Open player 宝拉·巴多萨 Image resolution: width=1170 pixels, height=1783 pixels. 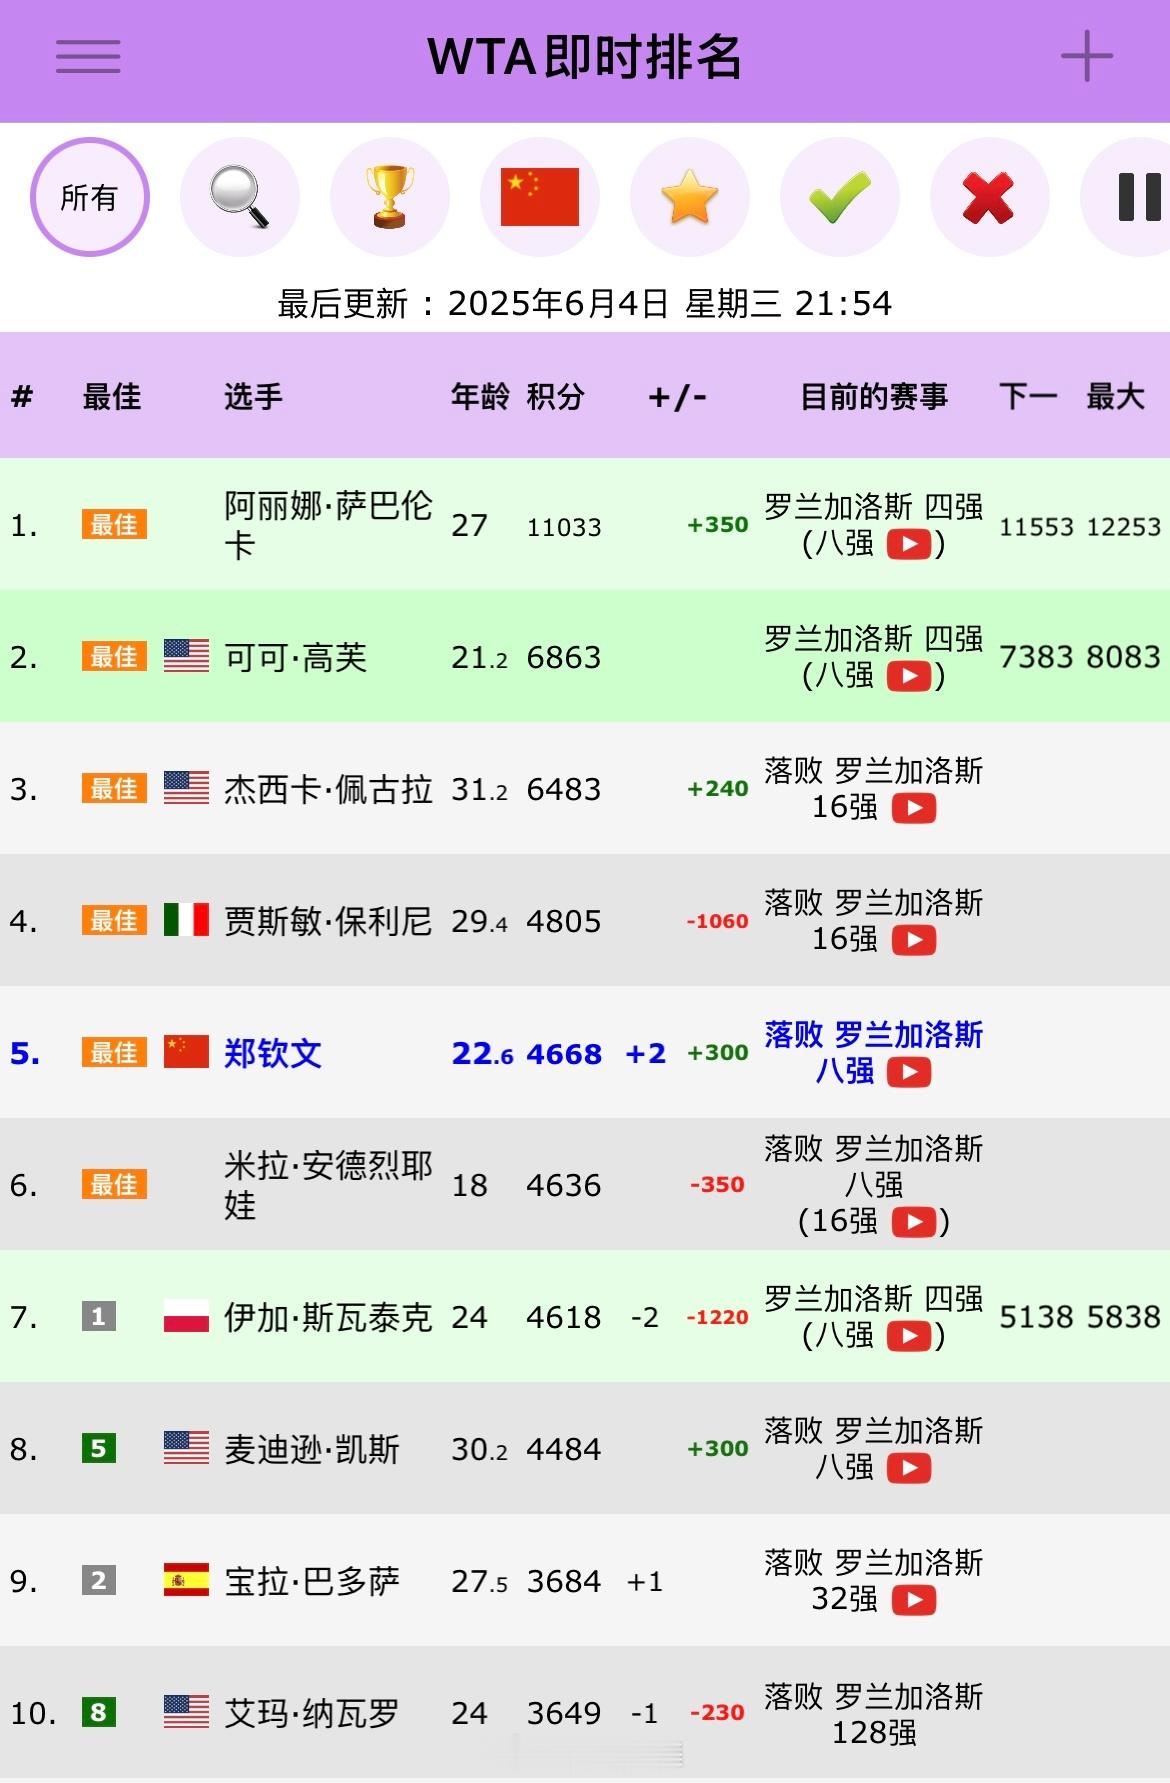click(x=312, y=1581)
